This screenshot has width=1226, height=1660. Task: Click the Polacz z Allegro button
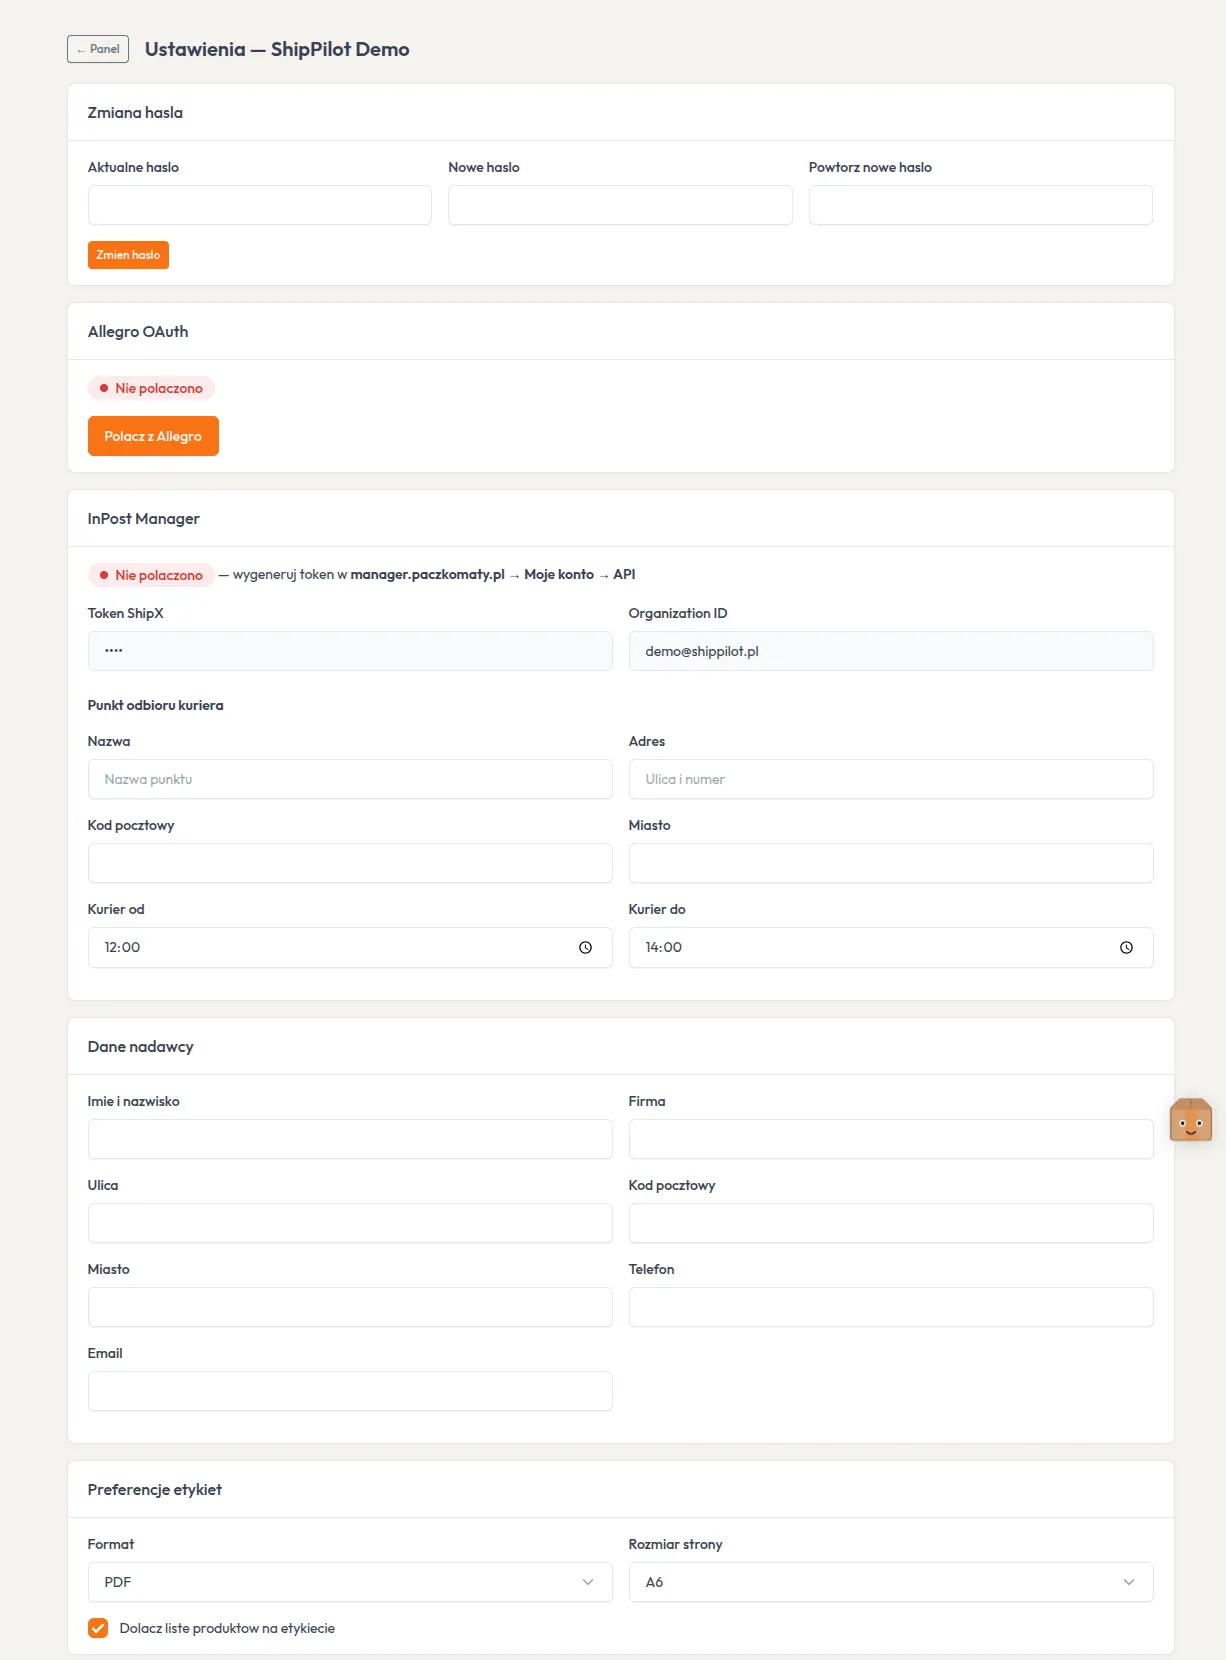pos(153,436)
